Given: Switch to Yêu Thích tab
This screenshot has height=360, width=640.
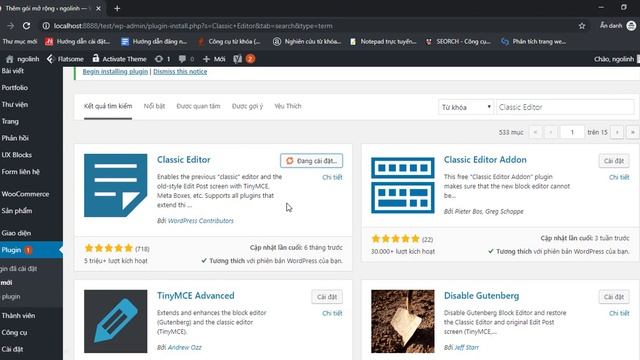Looking at the screenshot, I should tap(288, 106).
